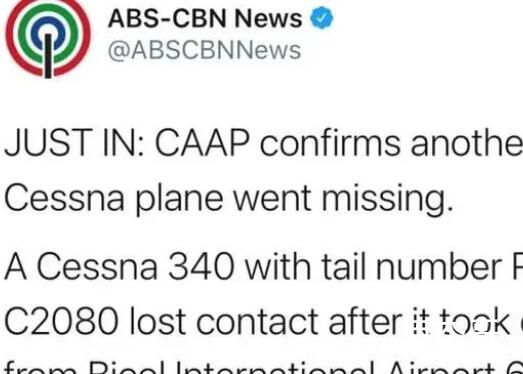Click the blue inner ring of logo

(48, 28)
